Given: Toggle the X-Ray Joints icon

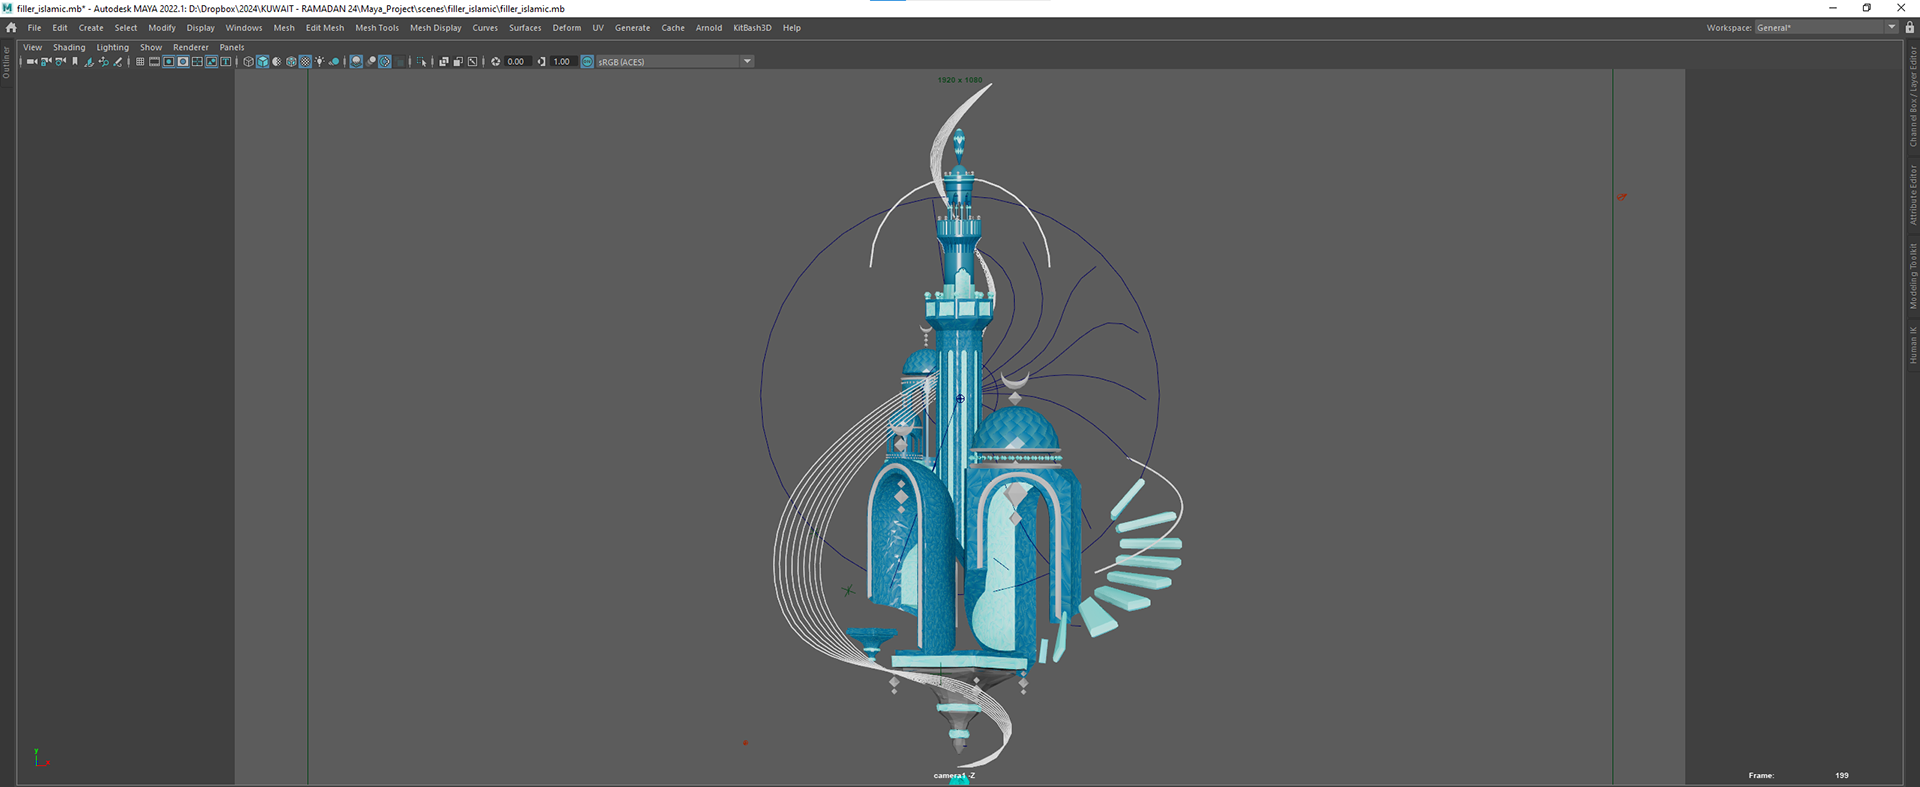Looking at the screenshot, I should pyautogui.click(x=472, y=62).
